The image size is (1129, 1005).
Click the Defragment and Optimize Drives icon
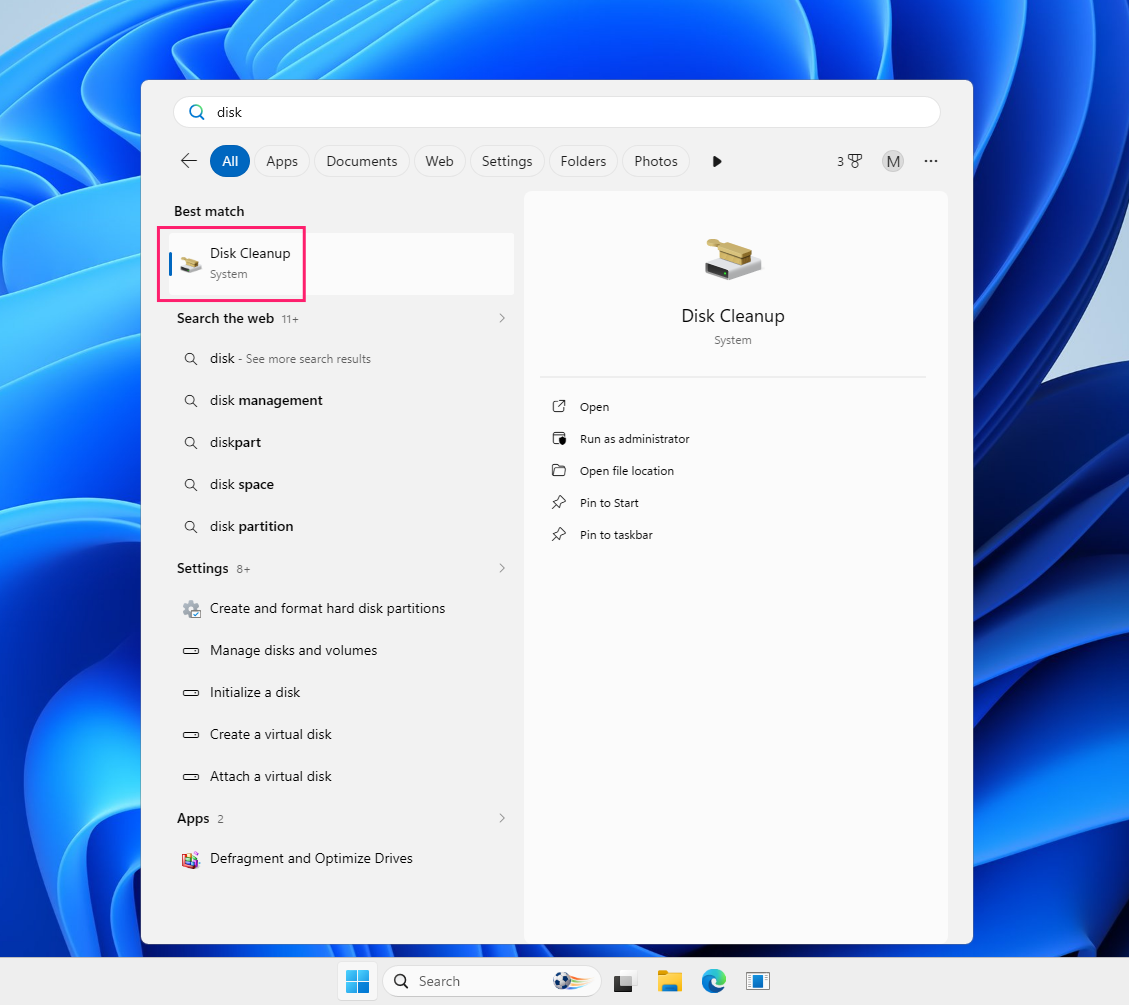pos(190,859)
